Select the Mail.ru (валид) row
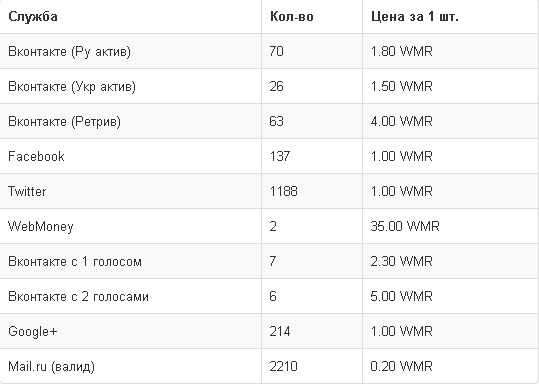This screenshot has width=539, height=387. tap(269, 366)
